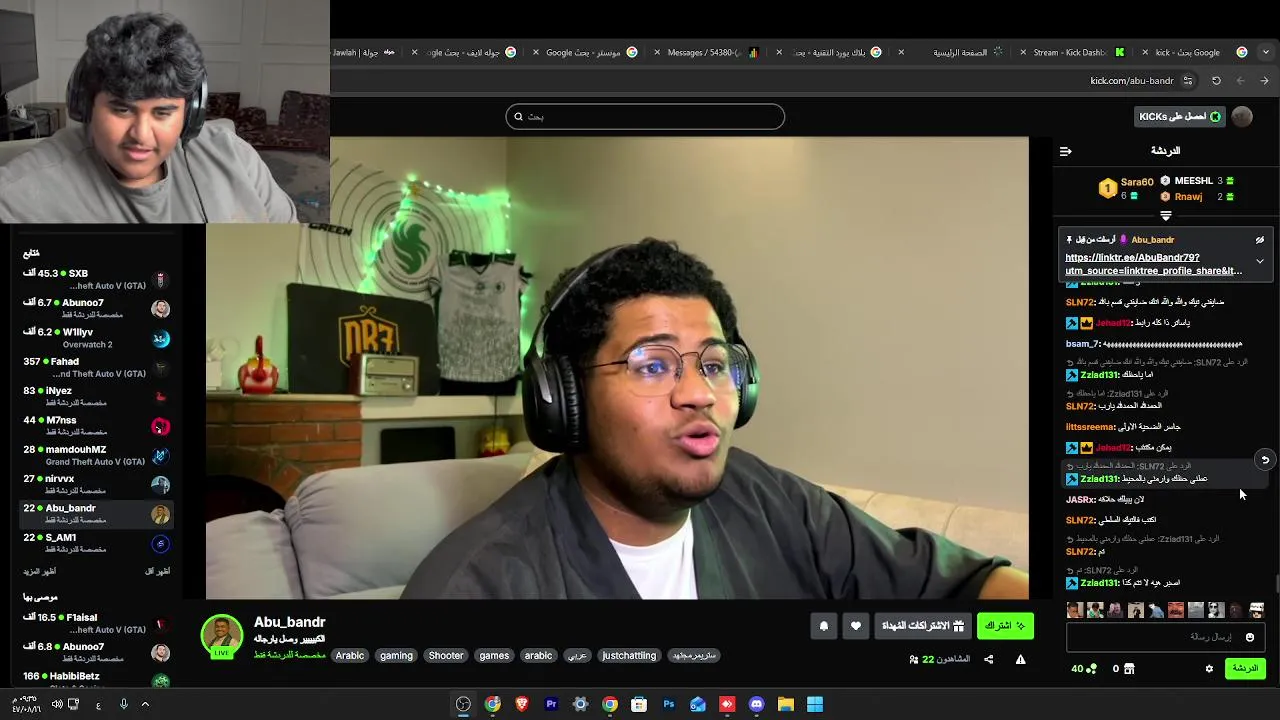Share the stream via share icon
This screenshot has width=1280, height=720.
click(989, 659)
